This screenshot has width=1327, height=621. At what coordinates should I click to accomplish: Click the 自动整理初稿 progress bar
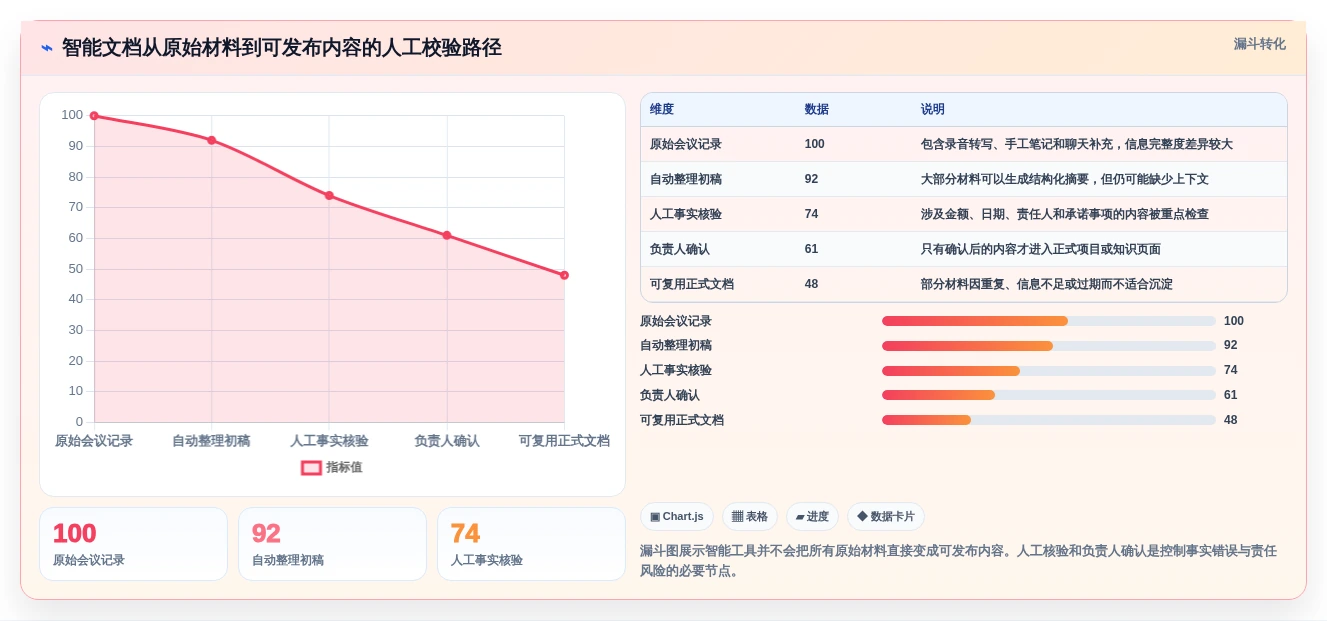[x=1048, y=345]
